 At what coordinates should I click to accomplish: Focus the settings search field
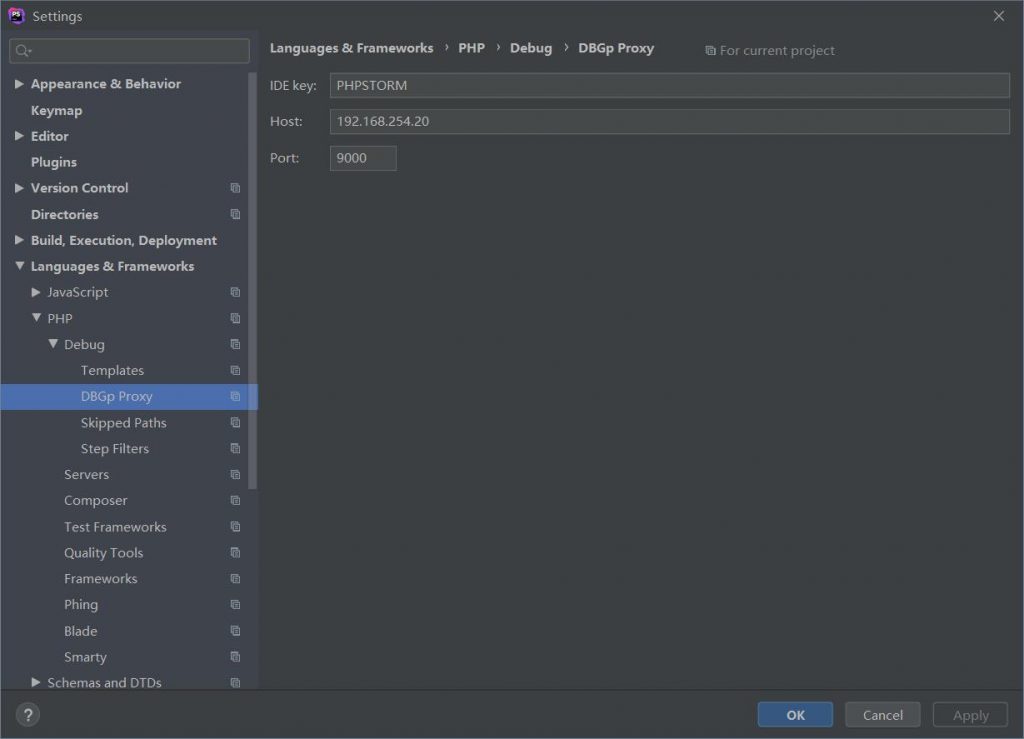coord(129,51)
